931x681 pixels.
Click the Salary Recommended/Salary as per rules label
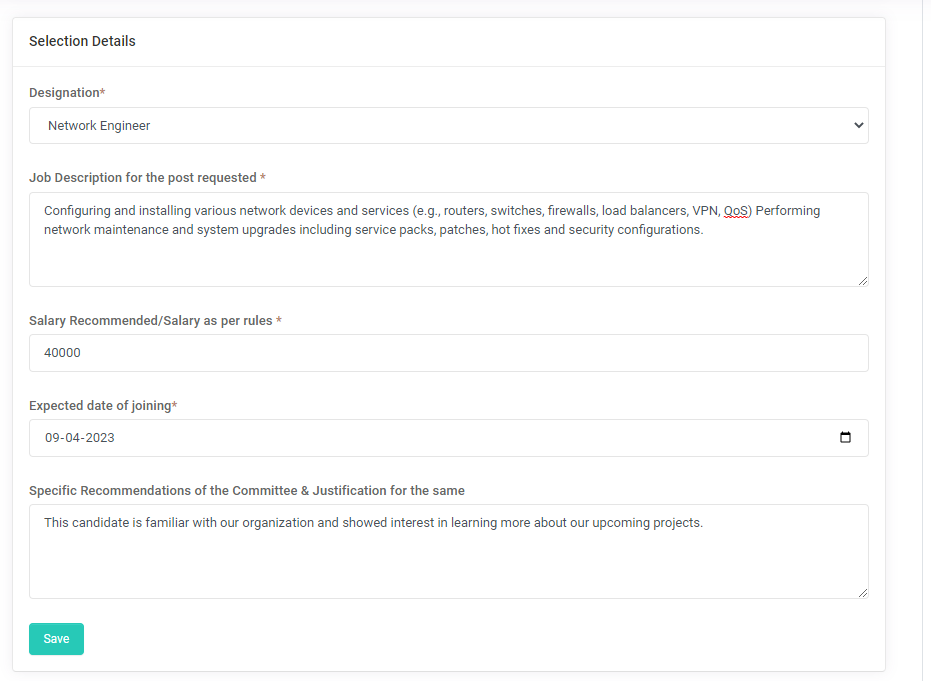click(x=151, y=321)
